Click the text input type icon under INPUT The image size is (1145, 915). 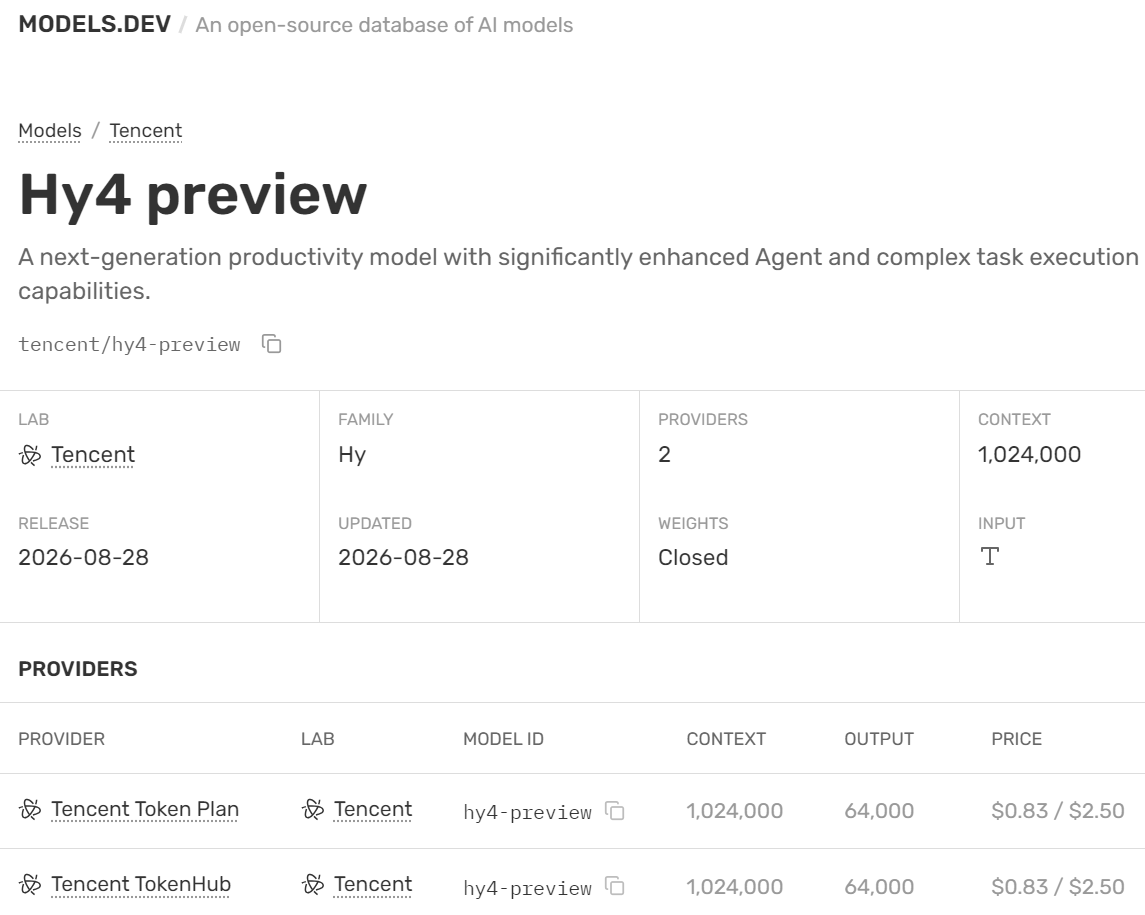click(x=989, y=556)
